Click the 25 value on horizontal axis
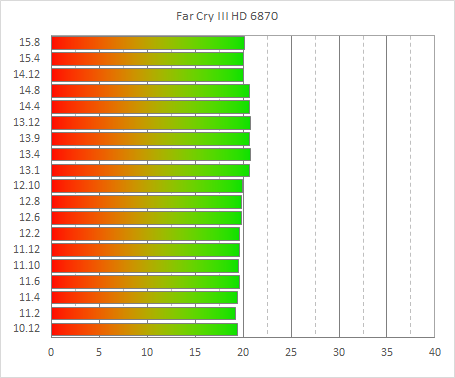The width and height of the screenshot is (455, 378). pos(291,352)
